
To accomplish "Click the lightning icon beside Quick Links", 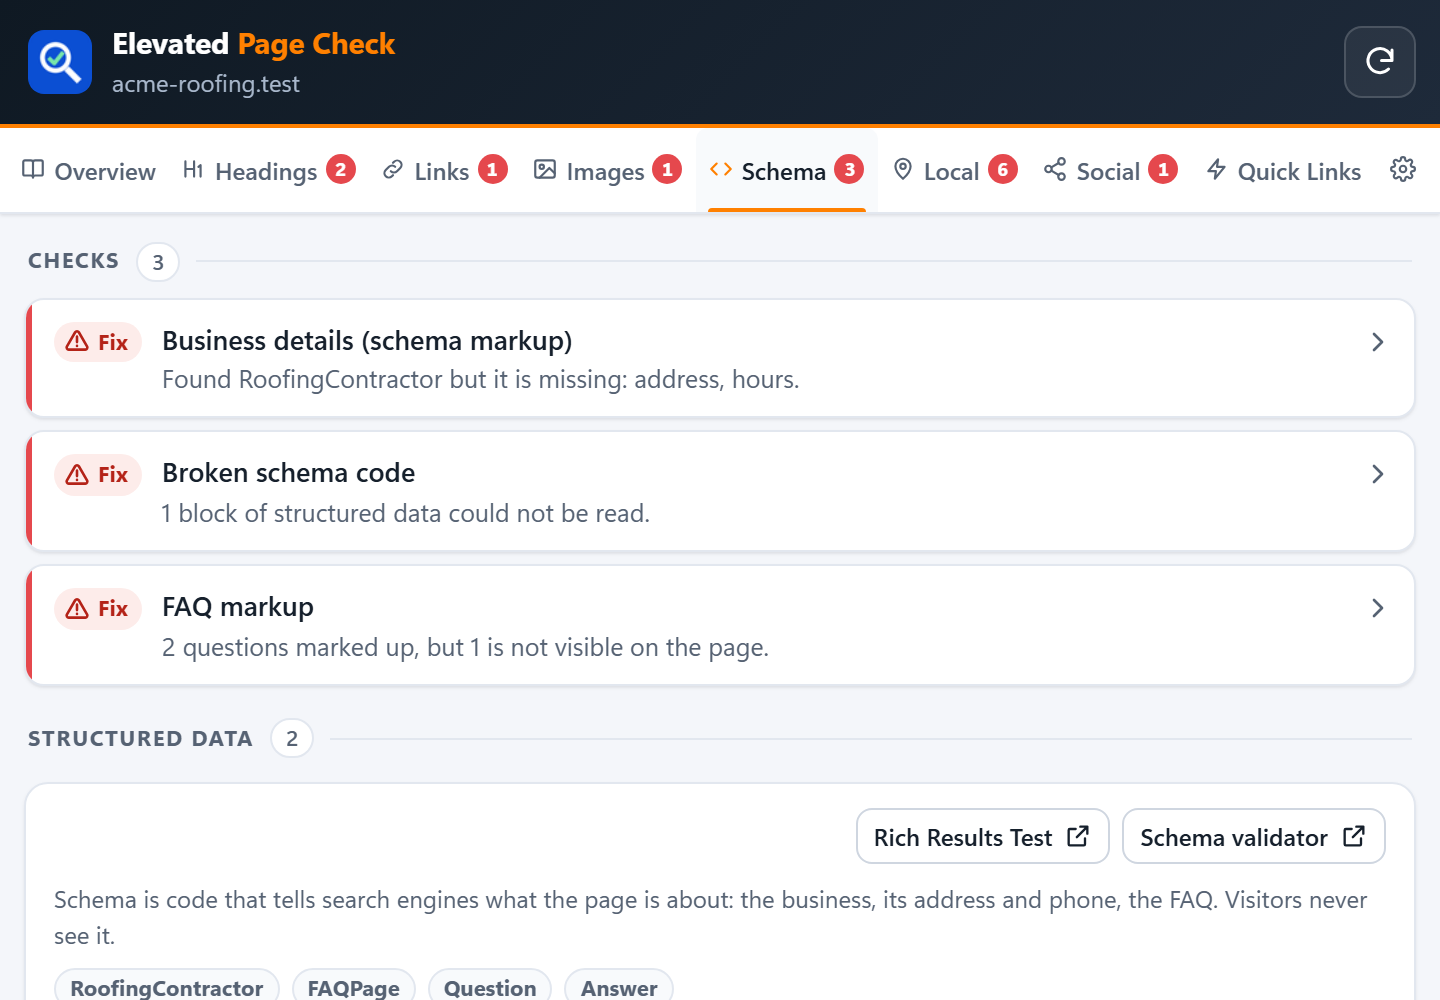I will pos(1216,170).
